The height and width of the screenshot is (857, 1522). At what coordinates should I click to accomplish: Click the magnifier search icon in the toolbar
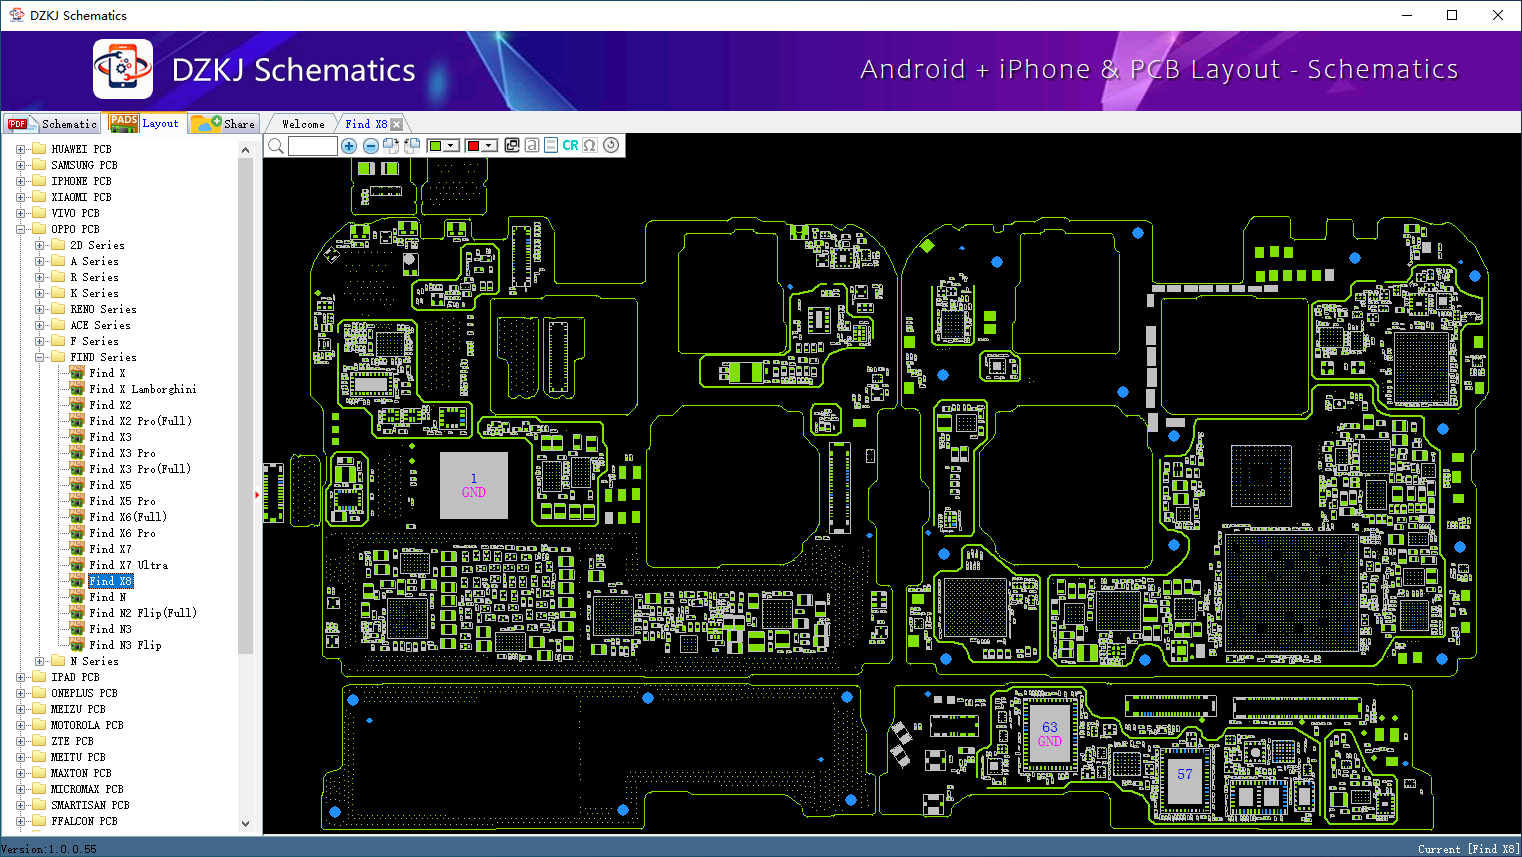coord(276,146)
